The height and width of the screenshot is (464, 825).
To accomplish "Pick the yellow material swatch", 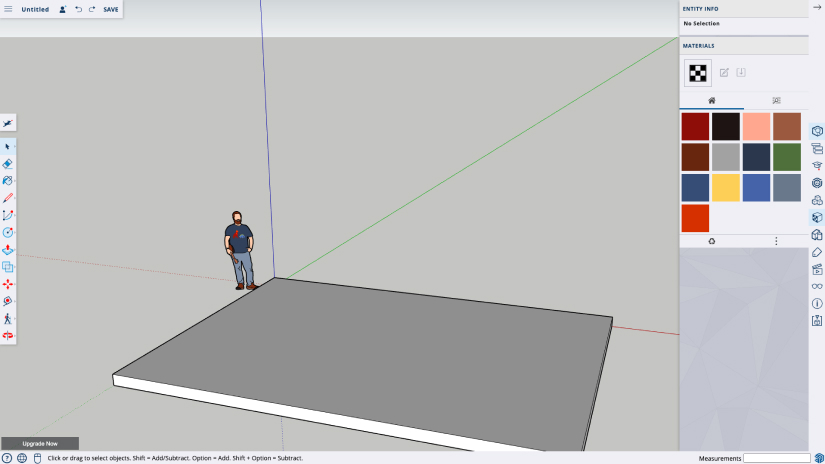I will (x=726, y=187).
